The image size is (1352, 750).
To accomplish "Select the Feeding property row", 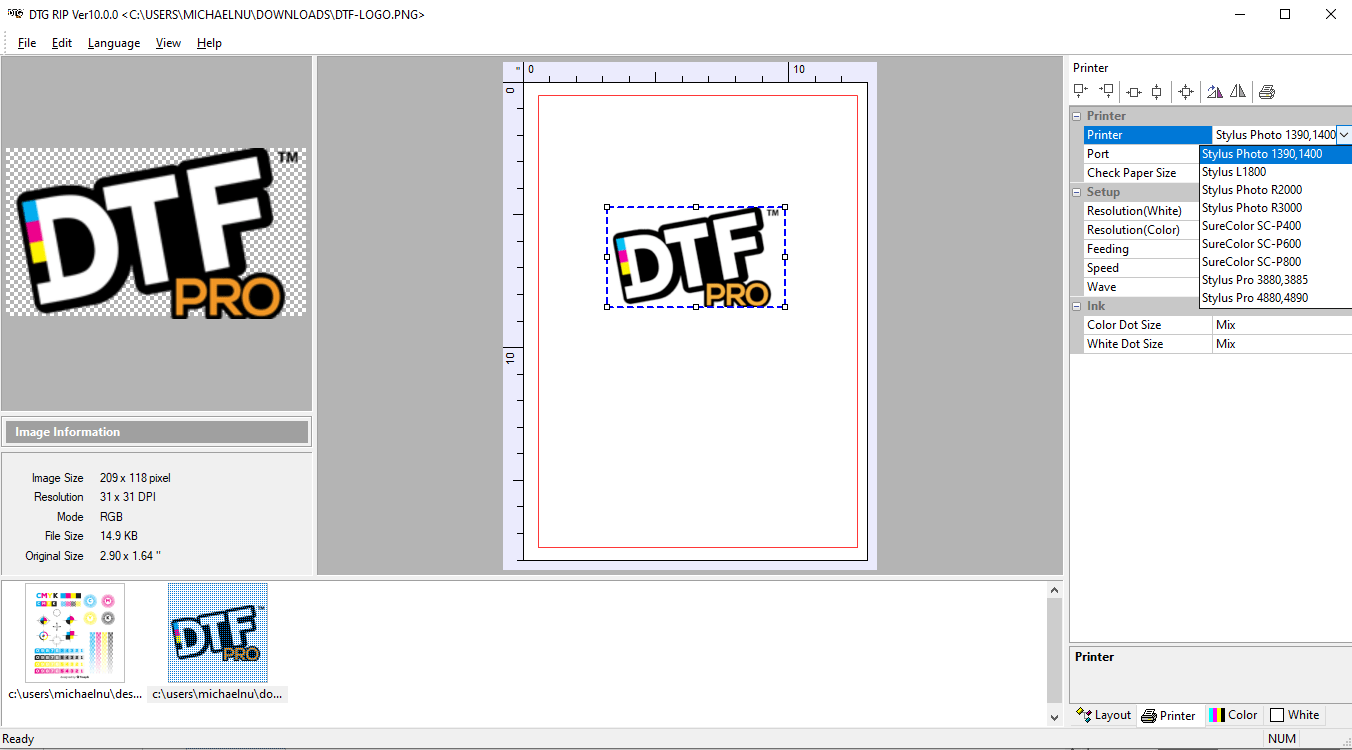I will click(1141, 249).
